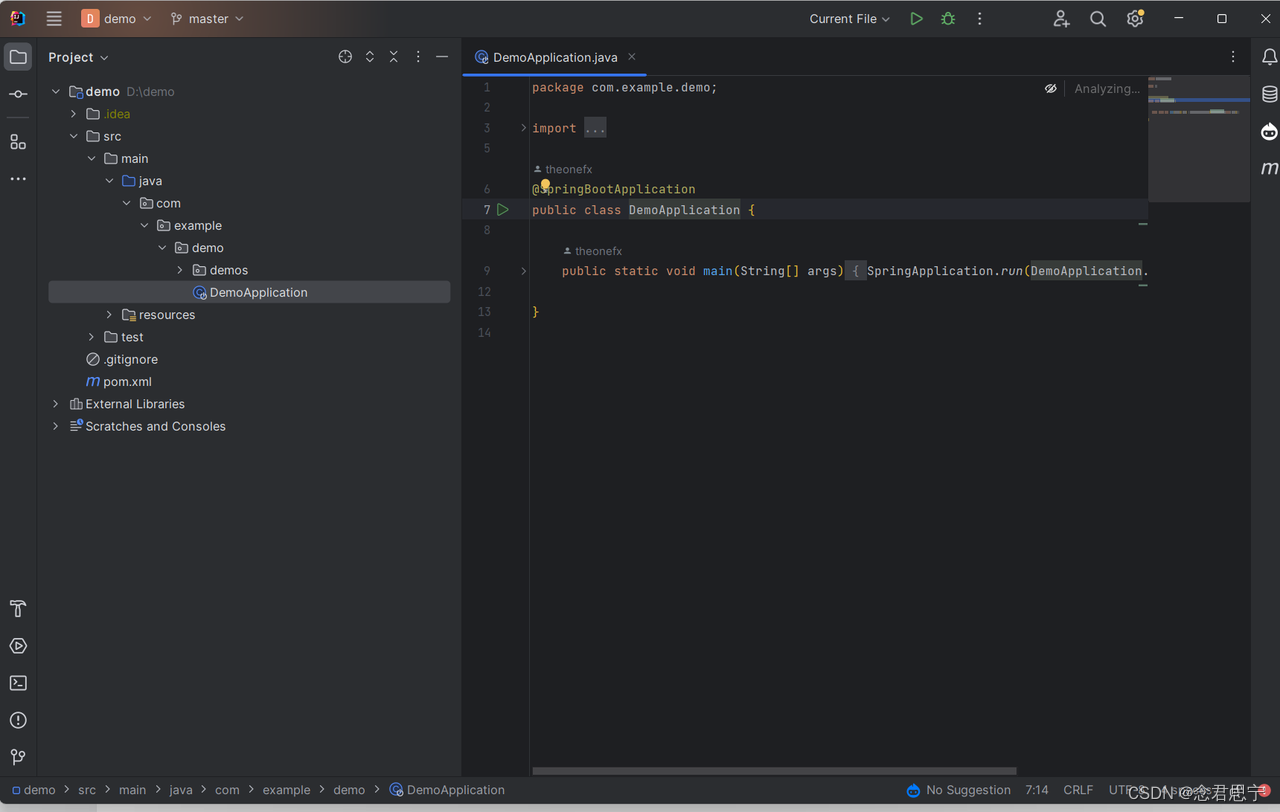Click No Suggestion in the status bar
The width and height of the screenshot is (1280, 812).
pyautogui.click(x=958, y=790)
